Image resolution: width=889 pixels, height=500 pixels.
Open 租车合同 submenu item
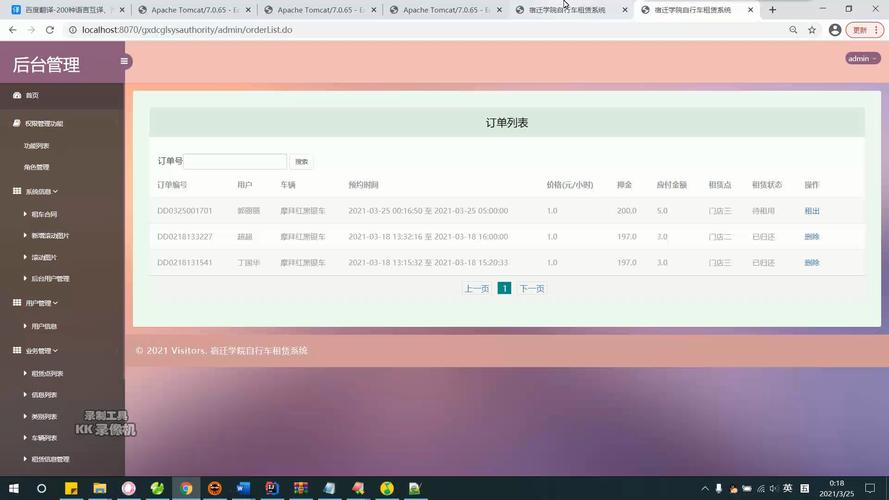44,214
